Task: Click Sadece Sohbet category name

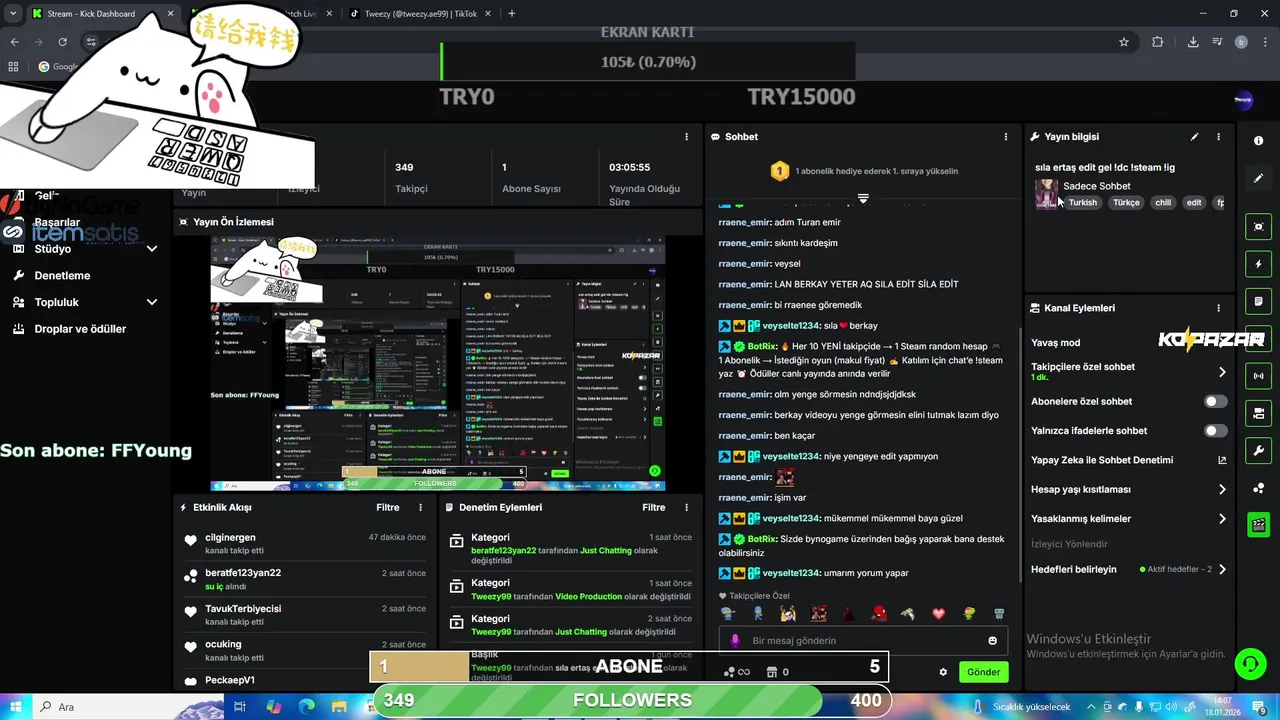Action: tap(1097, 186)
